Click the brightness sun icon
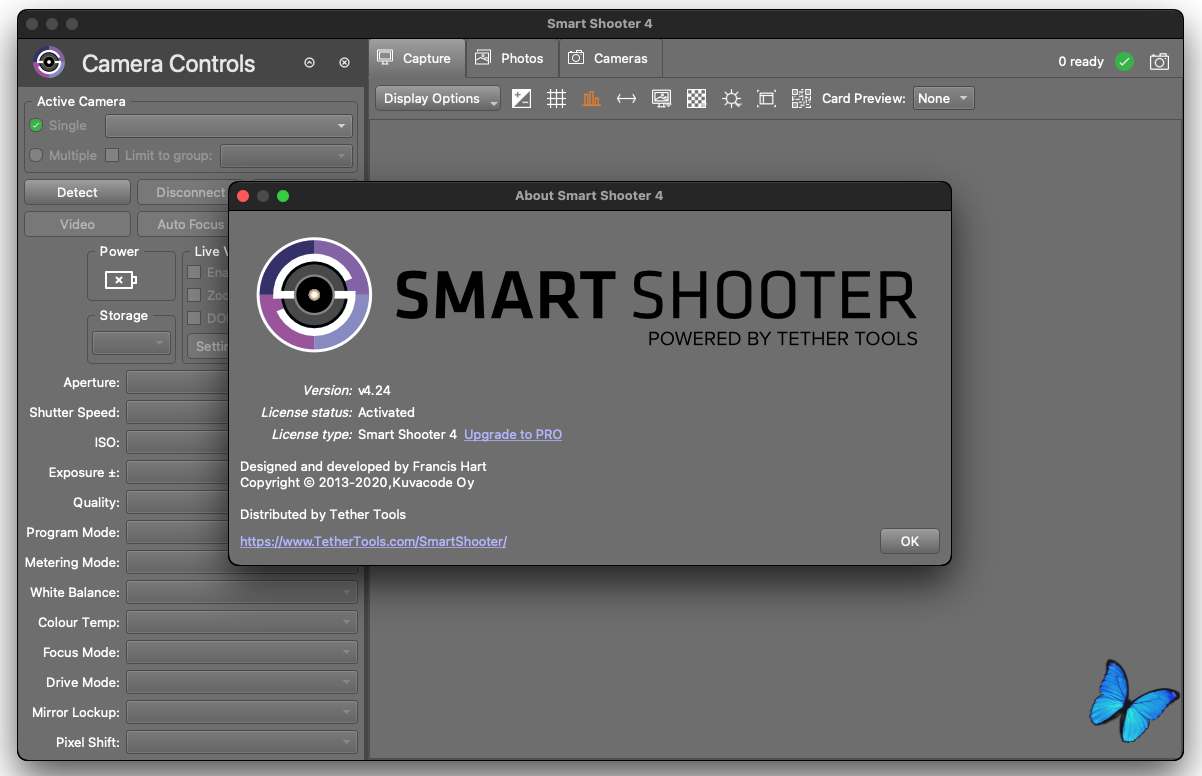1202x776 pixels. coord(732,98)
